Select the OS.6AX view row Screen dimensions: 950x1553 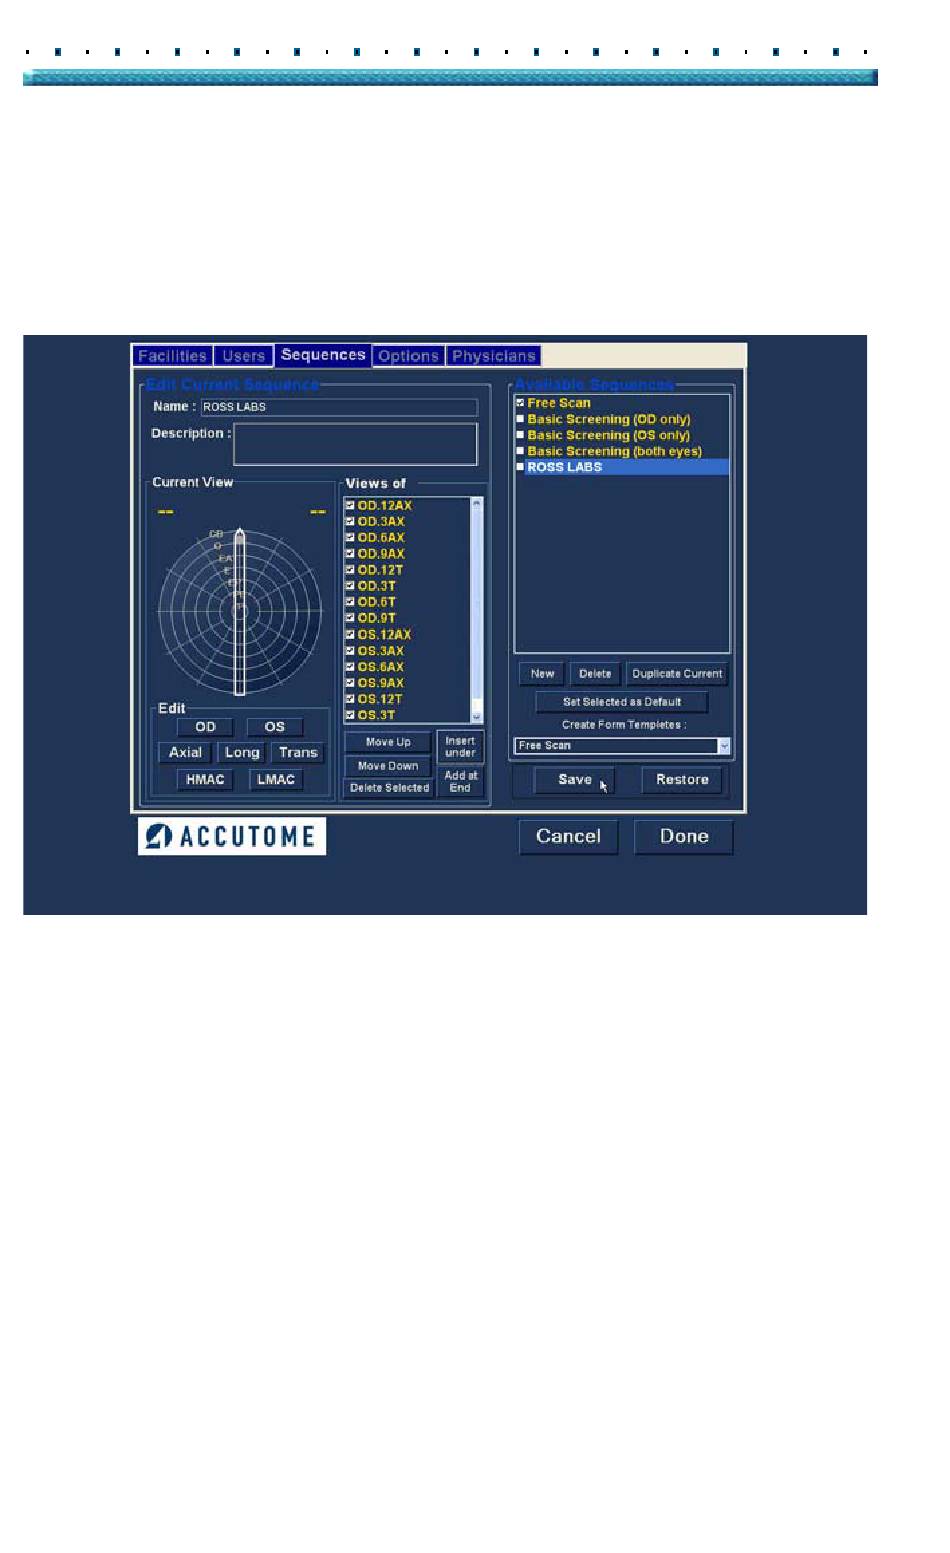pos(381,667)
